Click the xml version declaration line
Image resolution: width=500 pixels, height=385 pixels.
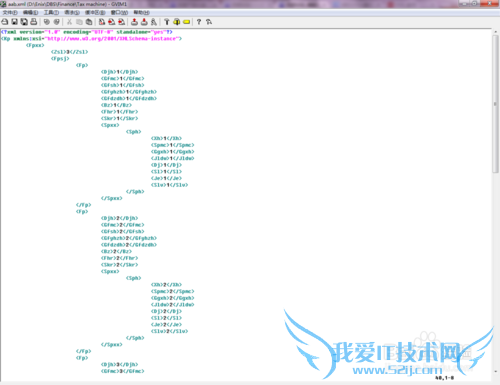coord(87,32)
